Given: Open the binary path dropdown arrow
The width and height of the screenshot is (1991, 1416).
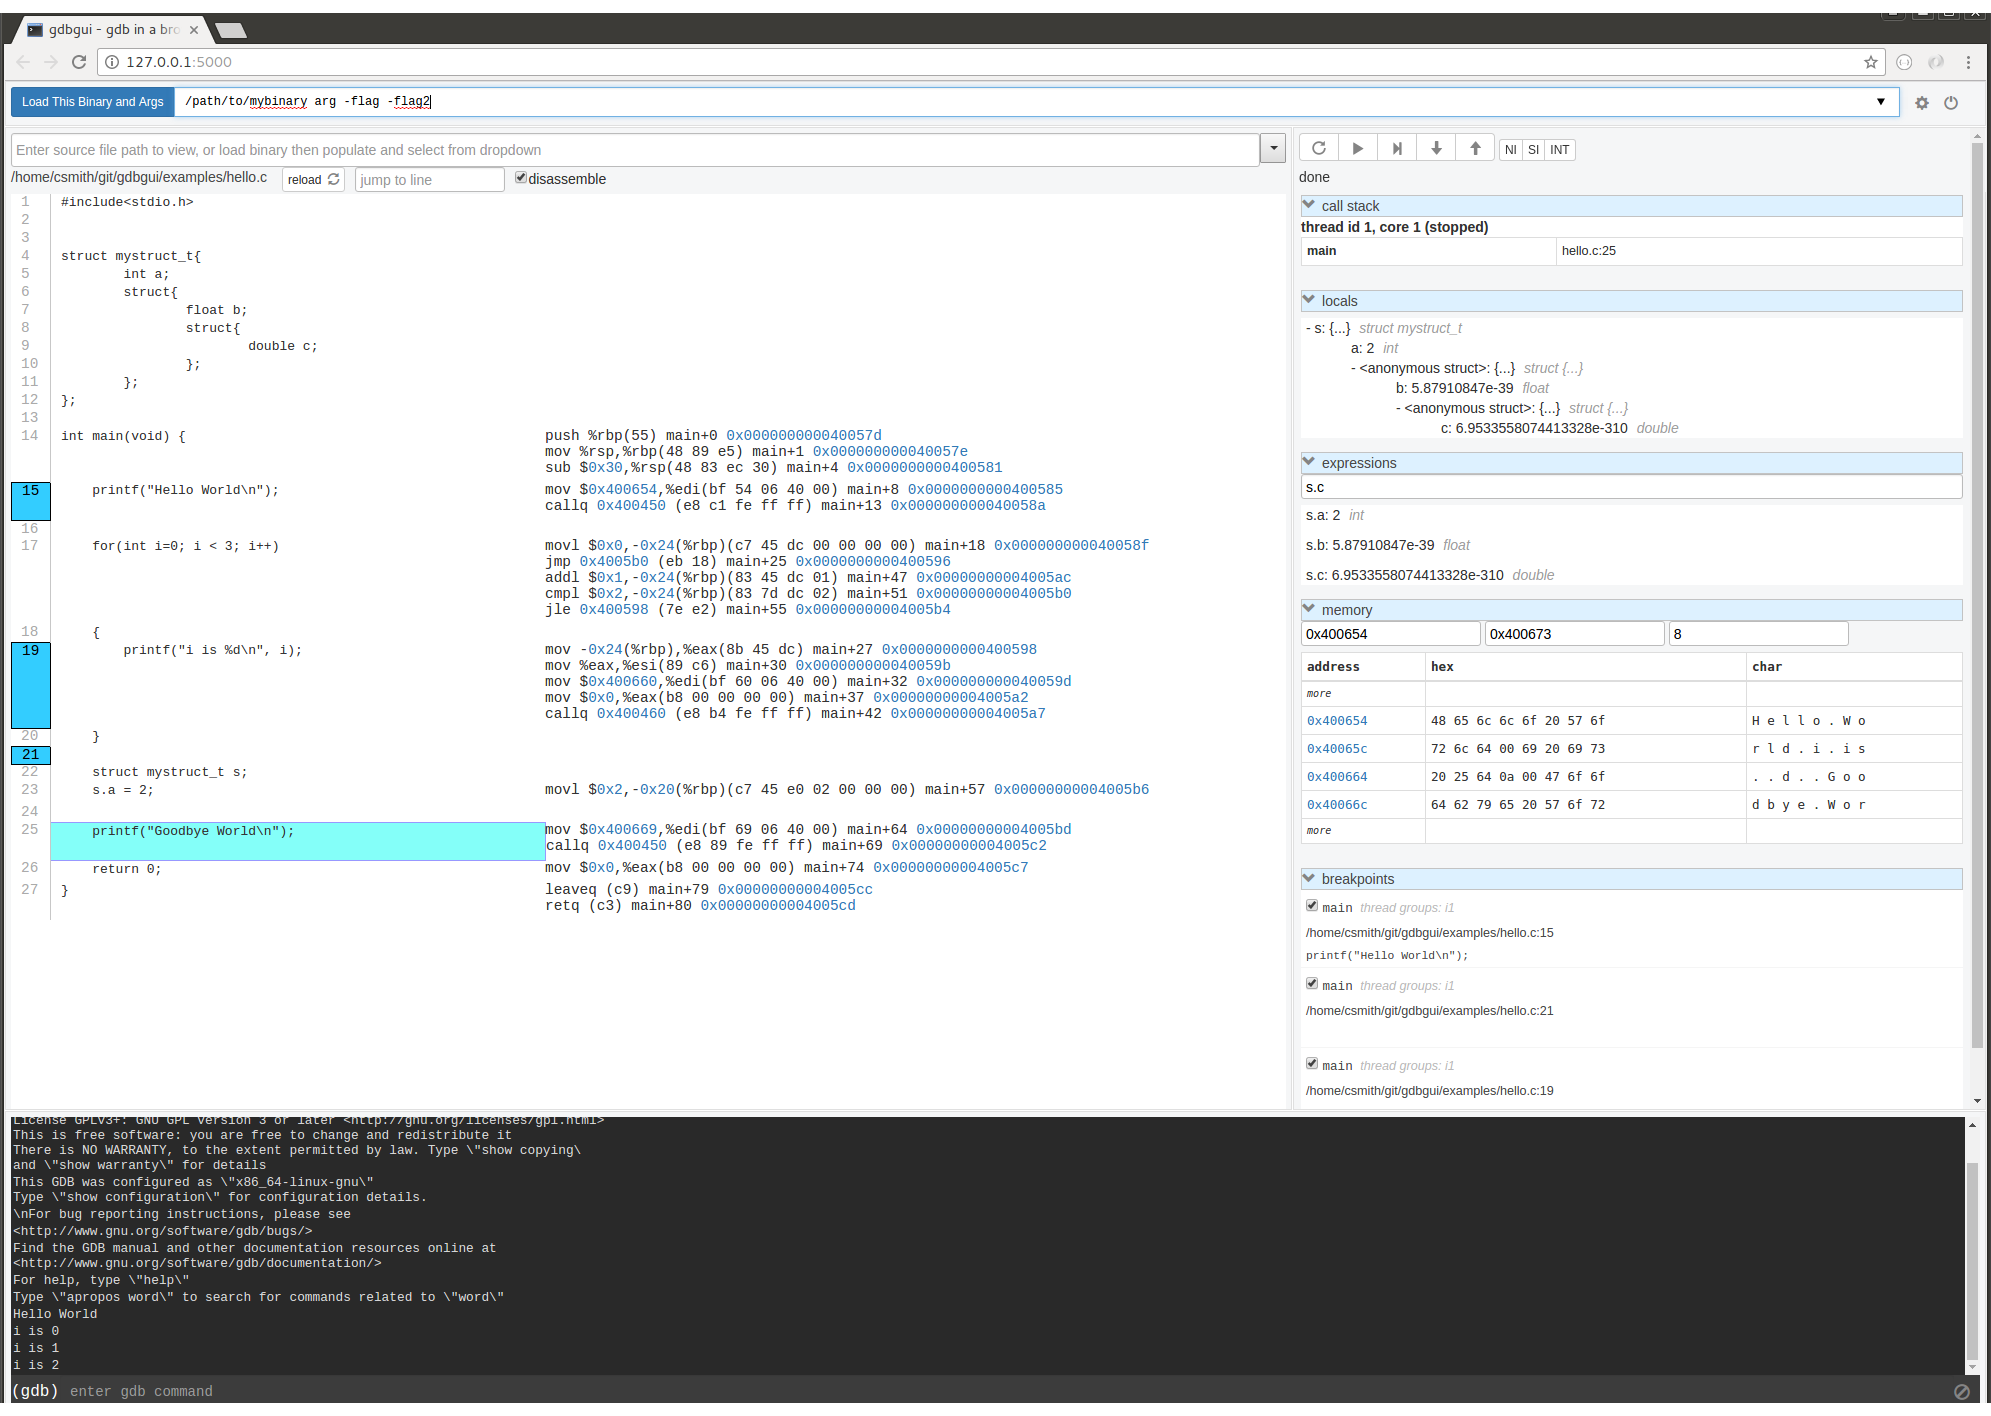Looking at the screenshot, I should 1877,101.
